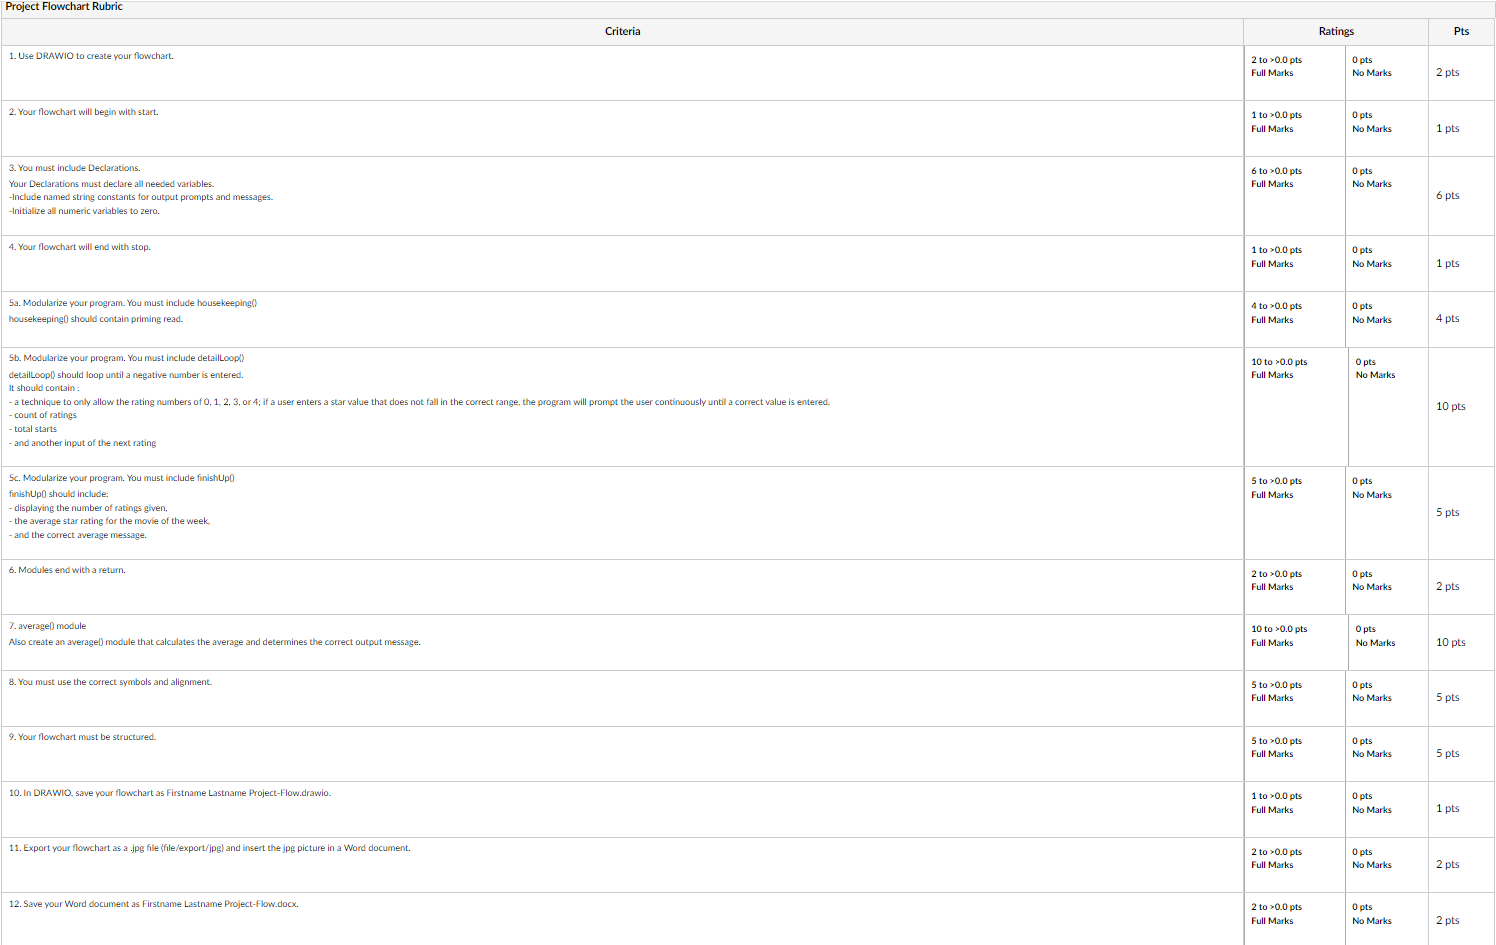Click criterion 12 about saving Project-Flow.docx

pos(154,904)
